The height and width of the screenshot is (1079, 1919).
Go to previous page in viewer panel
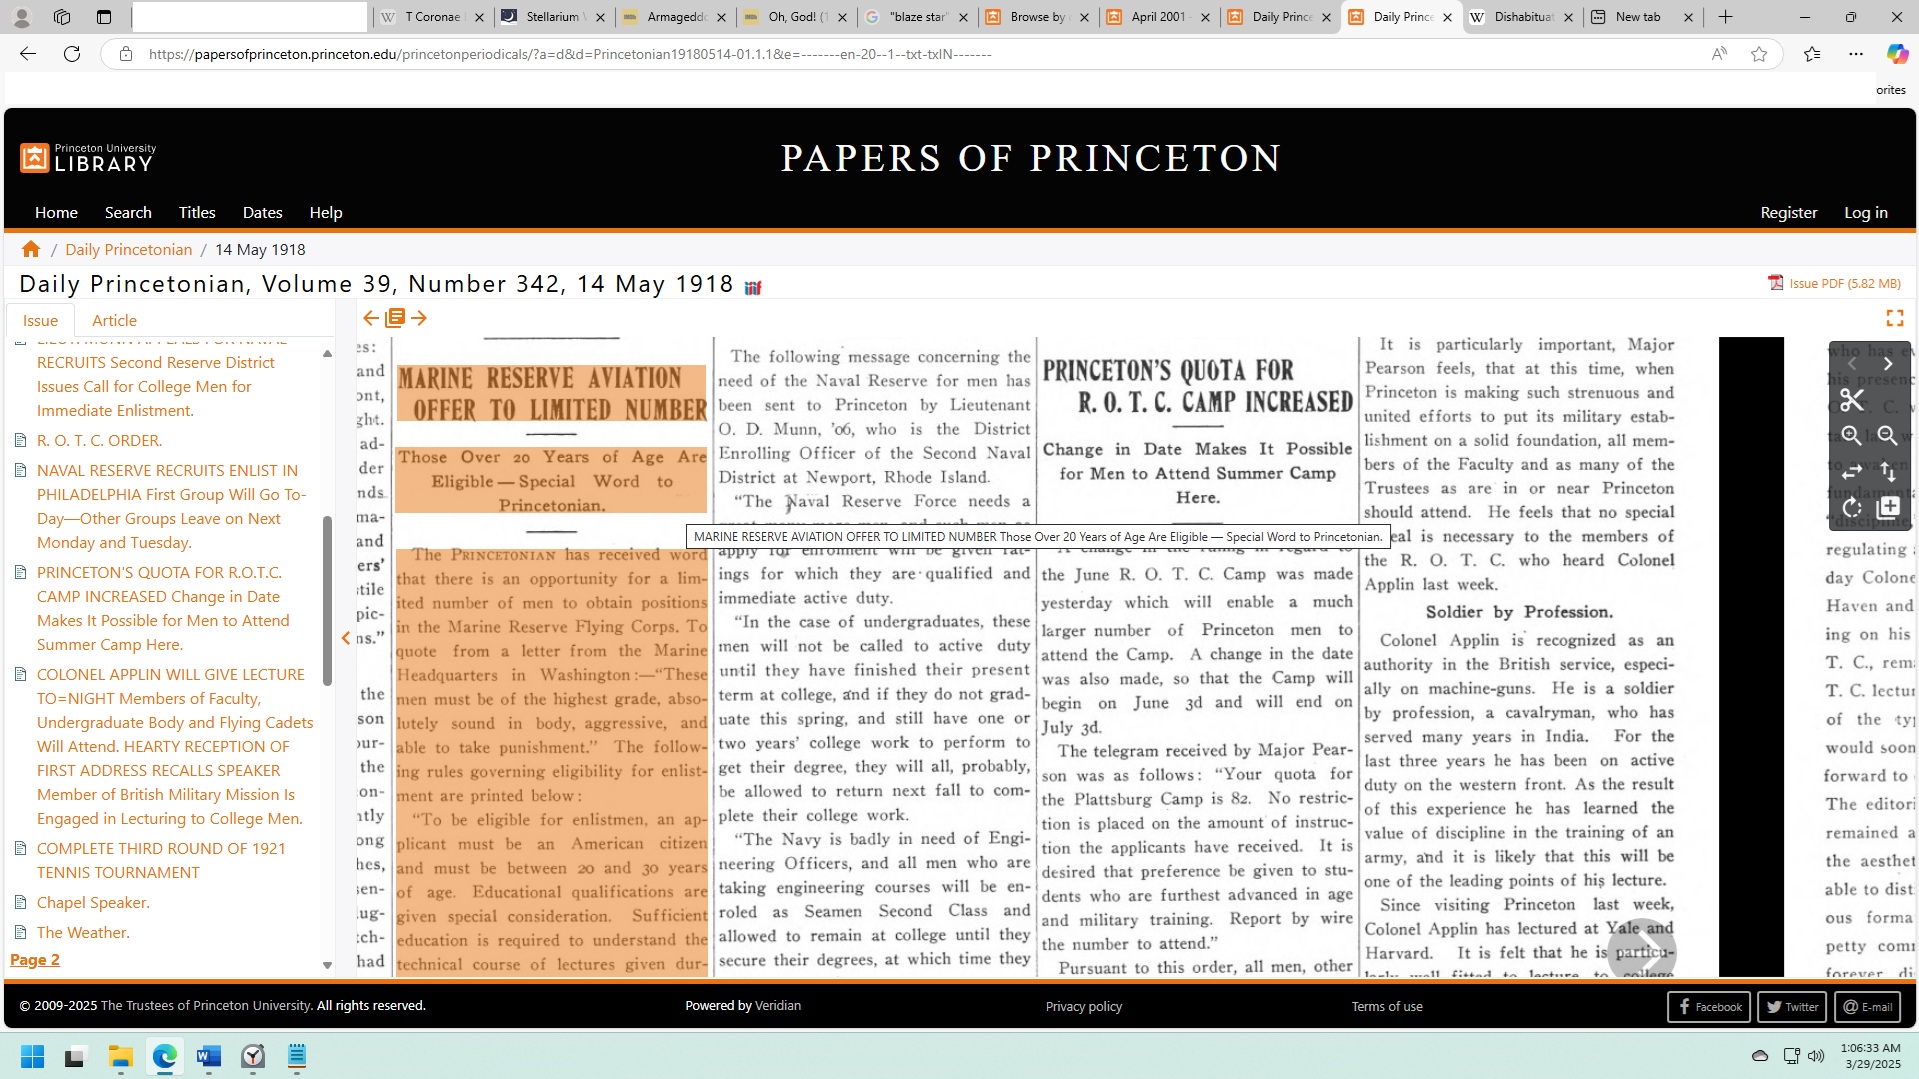(x=1851, y=364)
